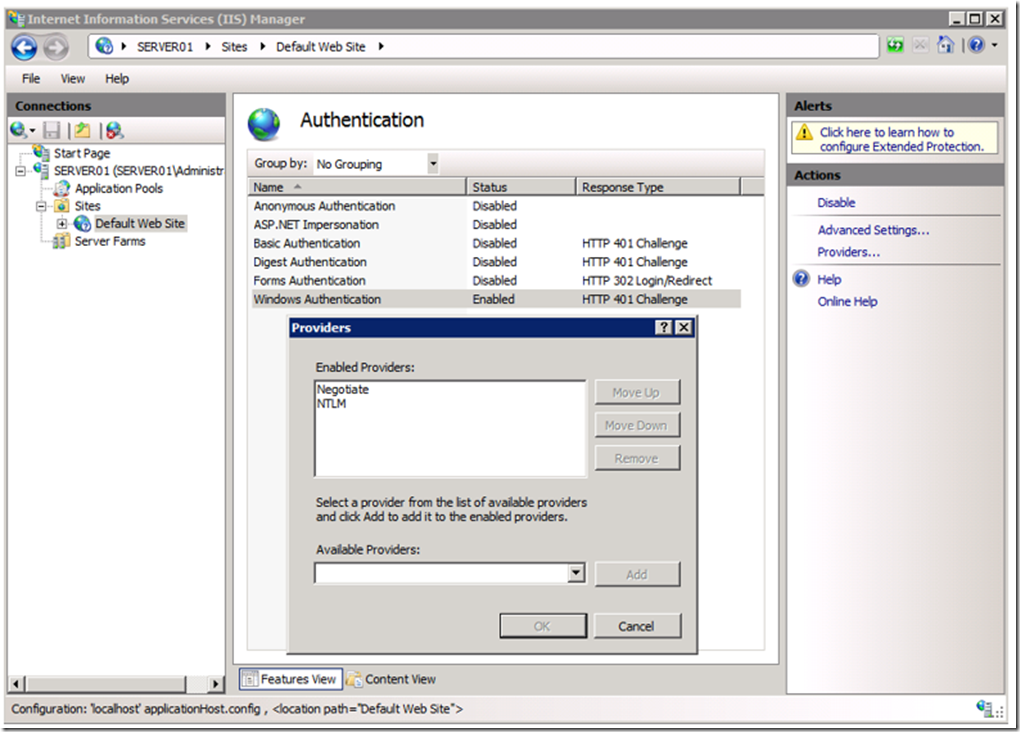
Task: Select the Forms Authentication row
Action: [x=494, y=280]
